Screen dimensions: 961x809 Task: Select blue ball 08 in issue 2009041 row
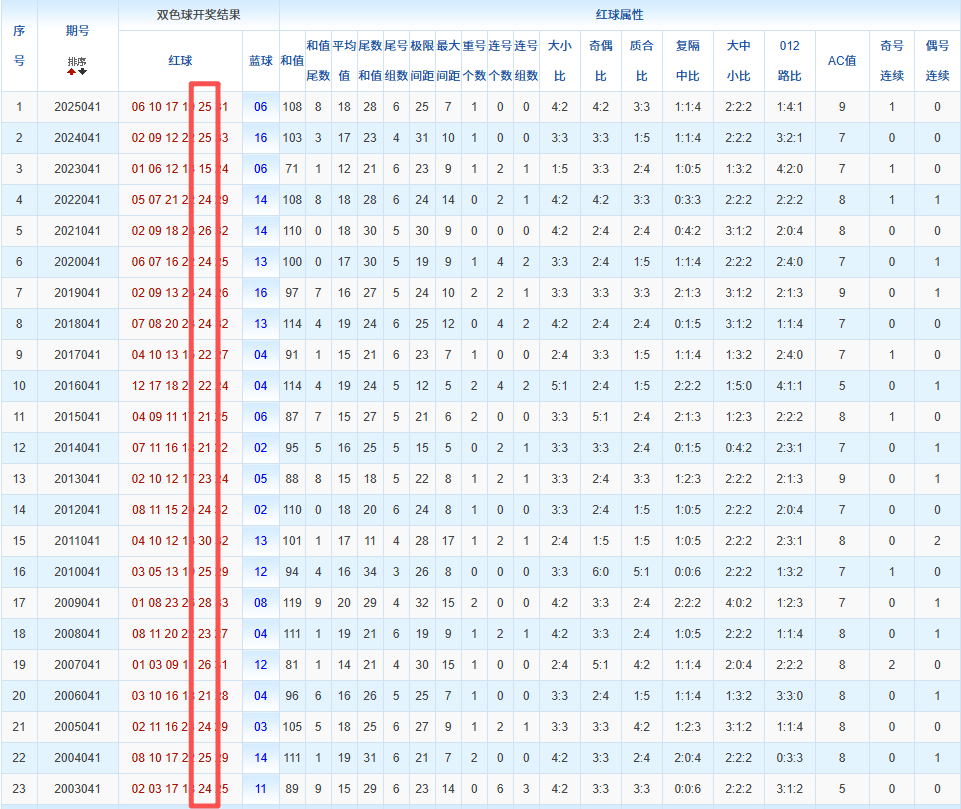click(260, 603)
